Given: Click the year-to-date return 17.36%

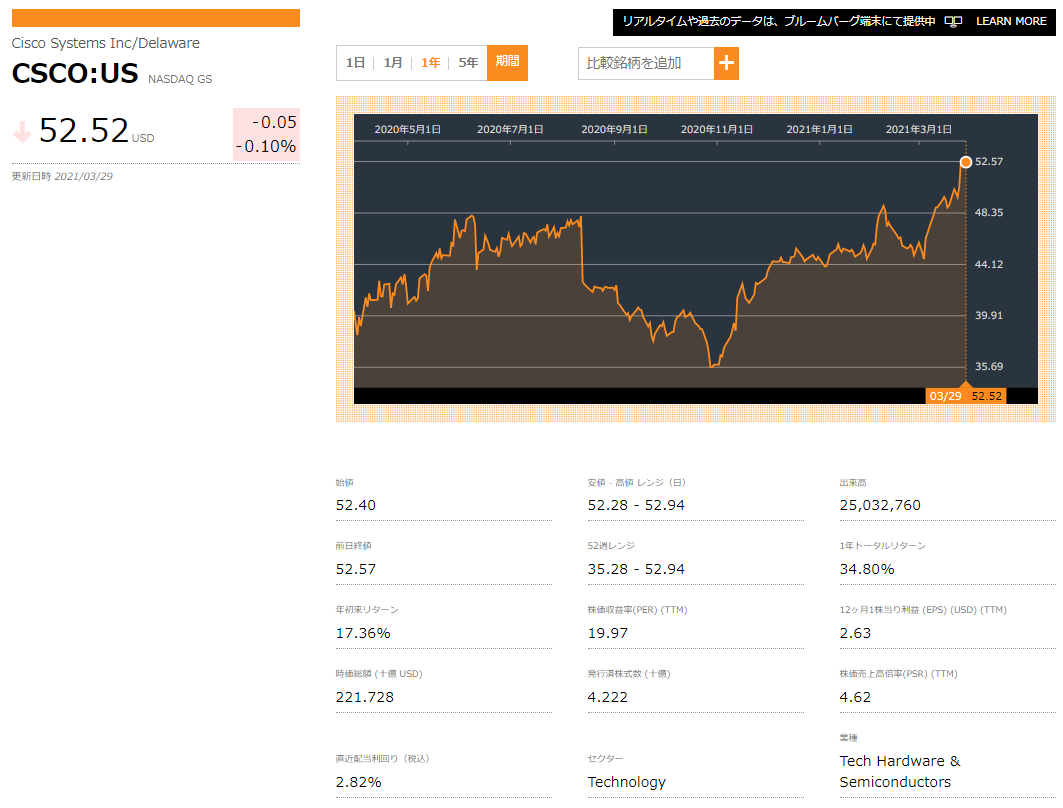Looking at the screenshot, I should pos(363,633).
